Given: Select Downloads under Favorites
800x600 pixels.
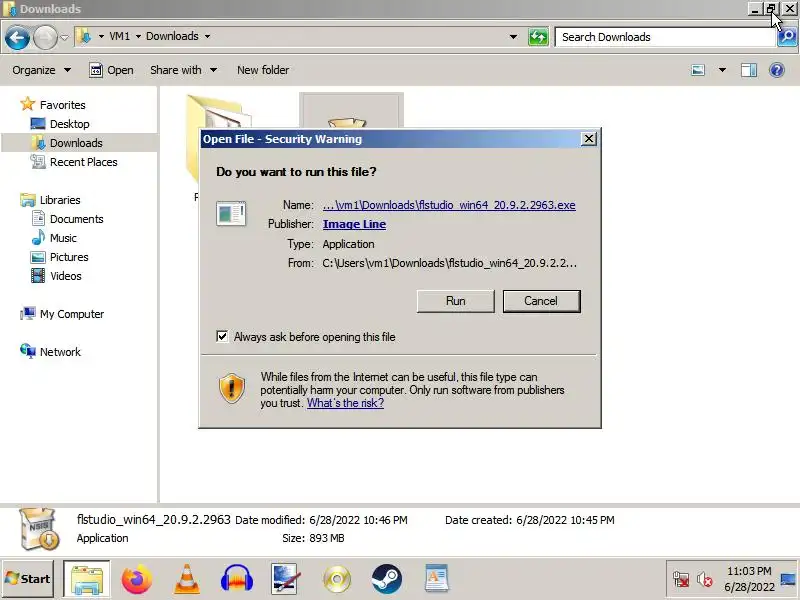Looking at the screenshot, I should click(76, 143).
